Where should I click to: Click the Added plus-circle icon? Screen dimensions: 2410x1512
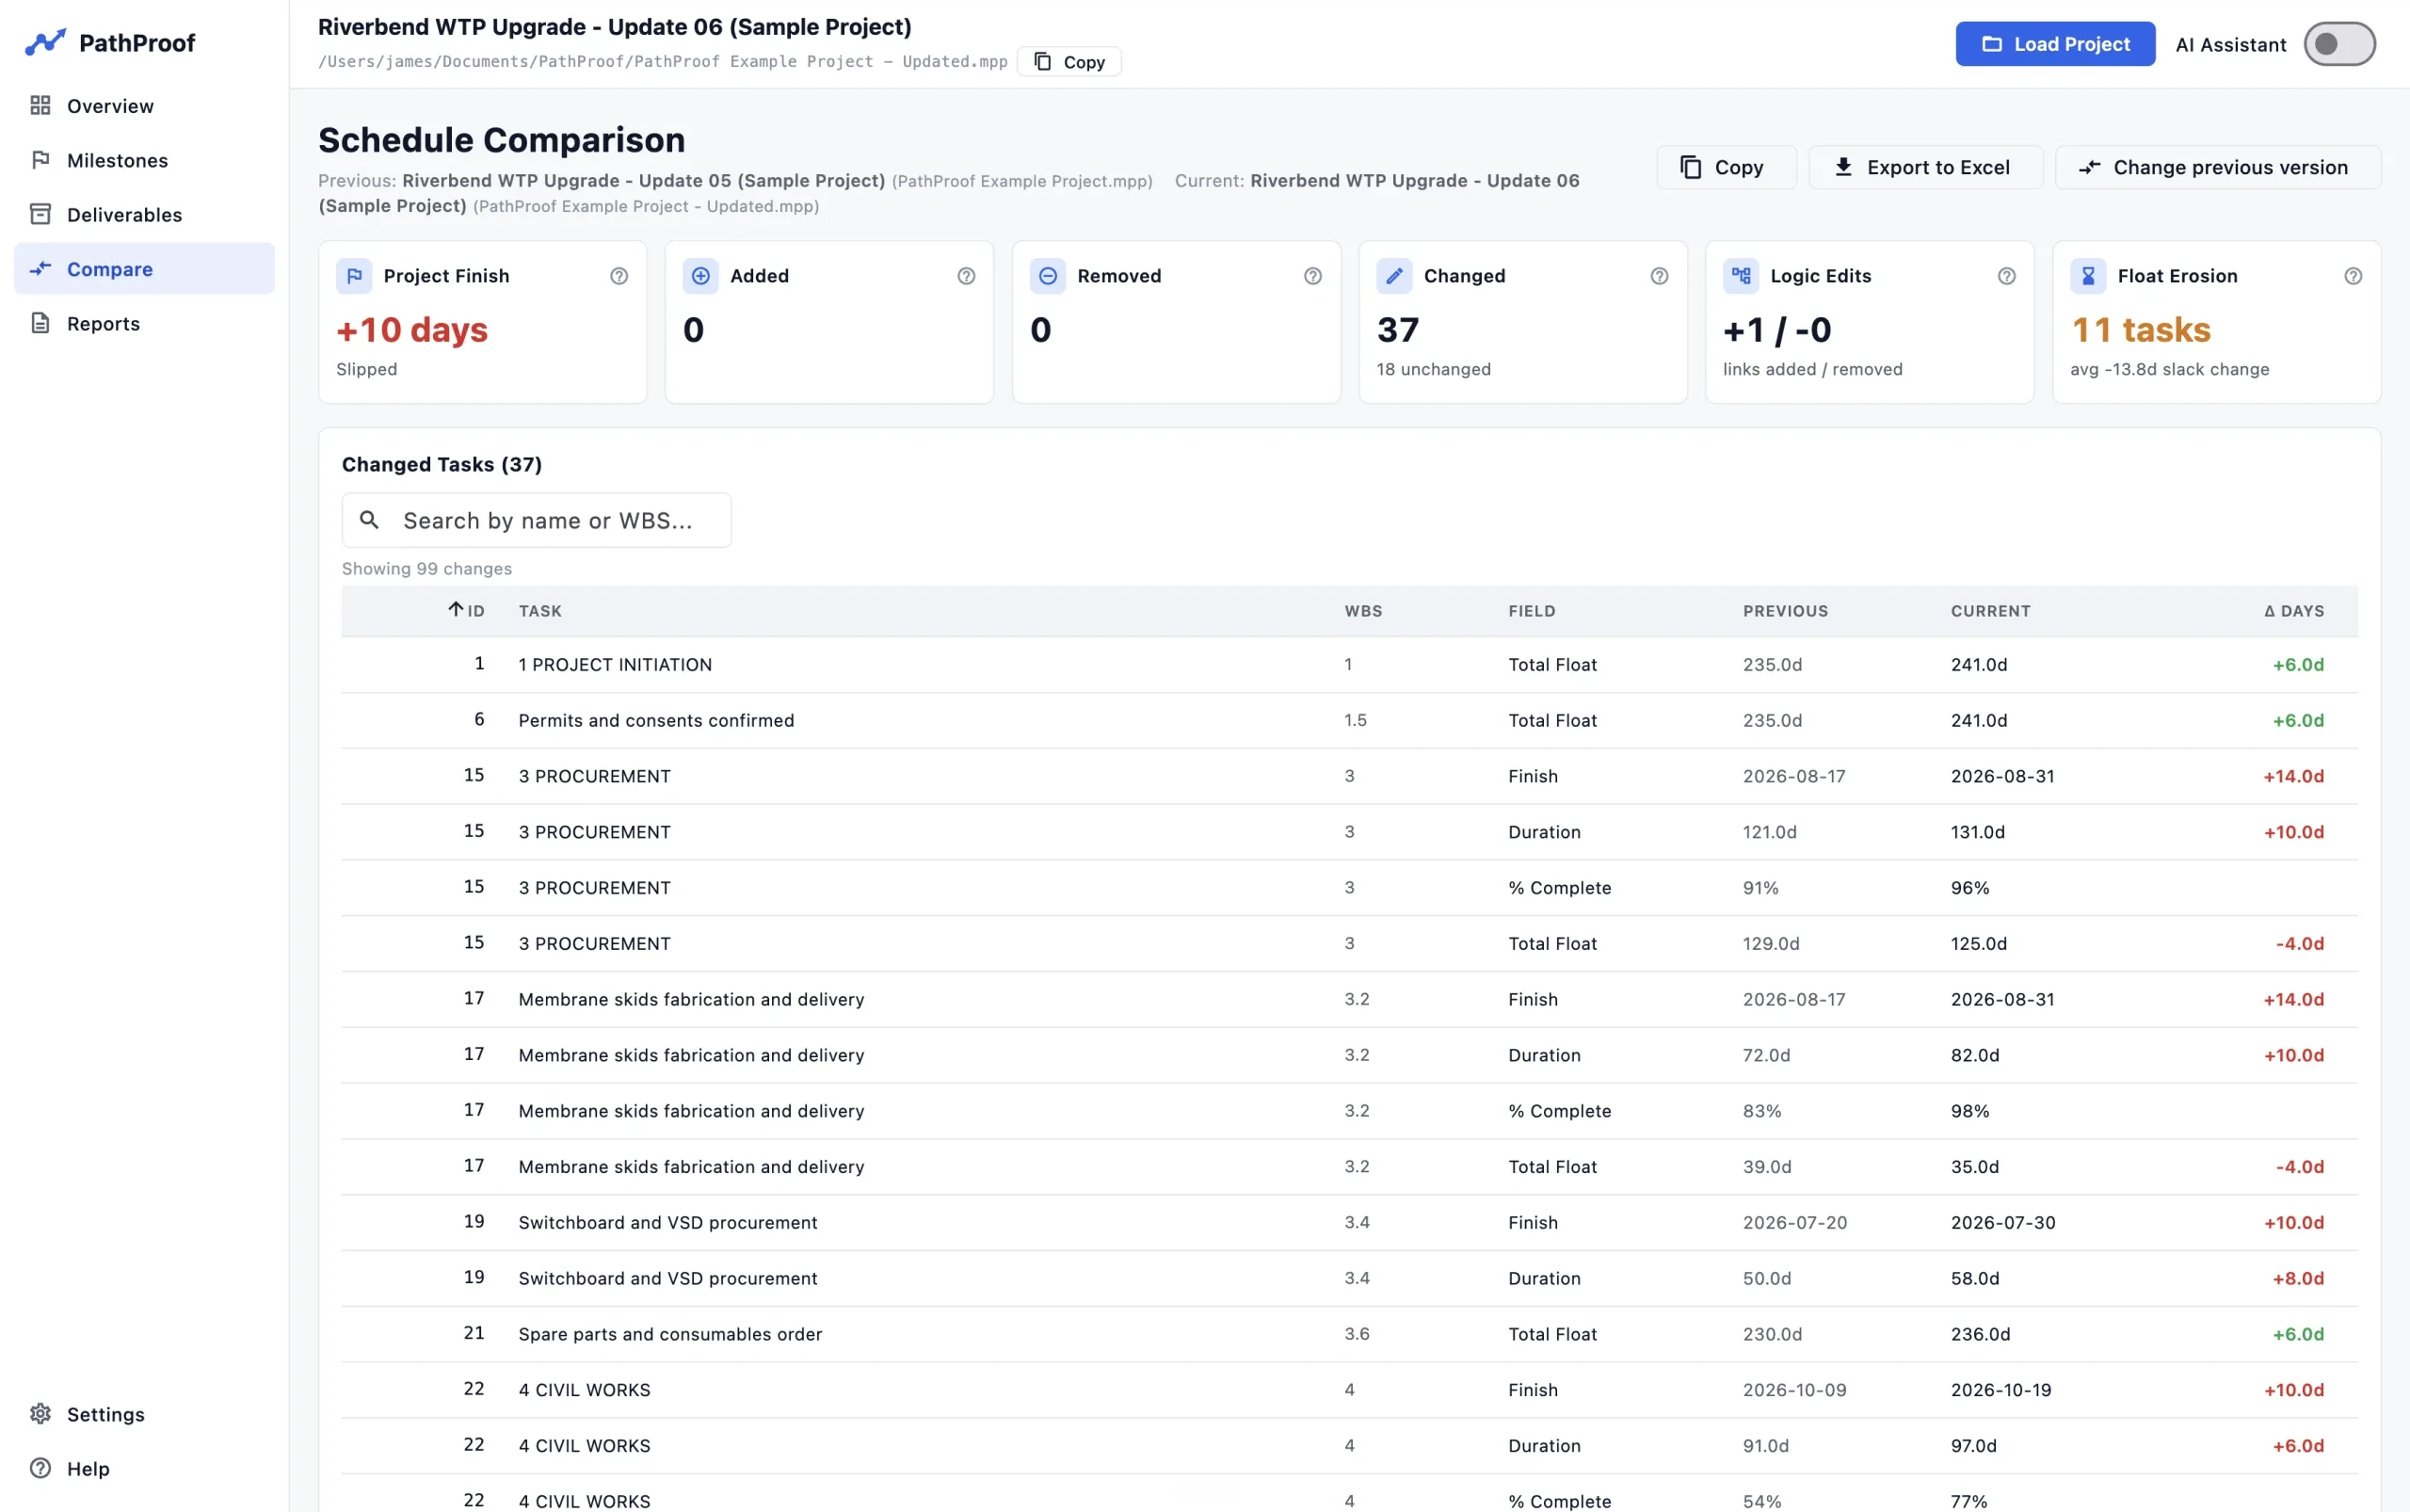click(701, 276)
